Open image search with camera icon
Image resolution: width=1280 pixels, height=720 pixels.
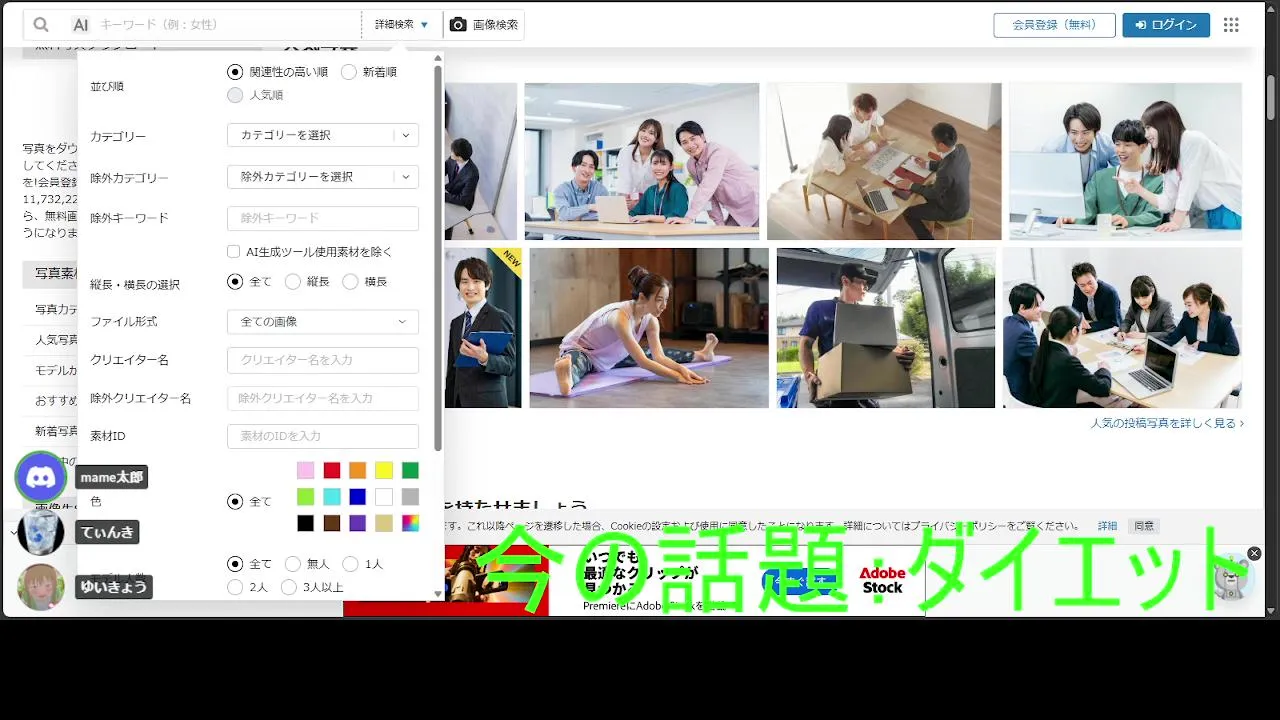484,25
